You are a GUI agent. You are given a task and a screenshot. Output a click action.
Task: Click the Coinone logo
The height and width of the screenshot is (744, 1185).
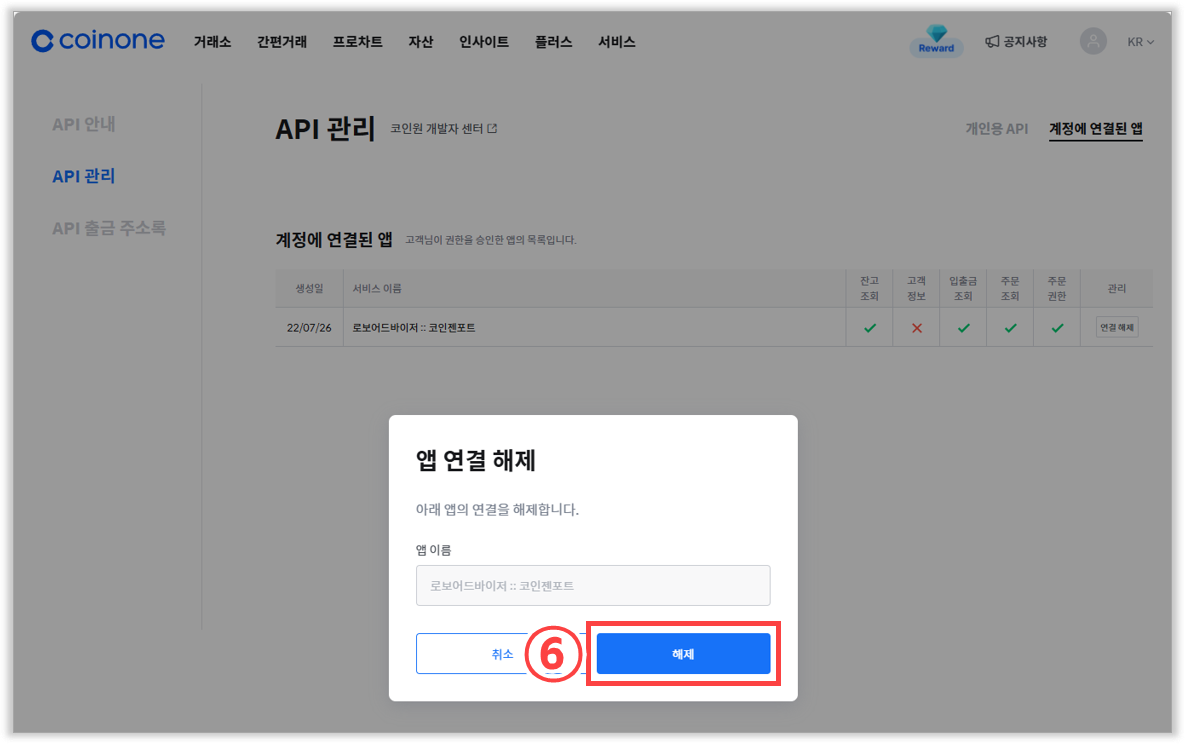100,41
